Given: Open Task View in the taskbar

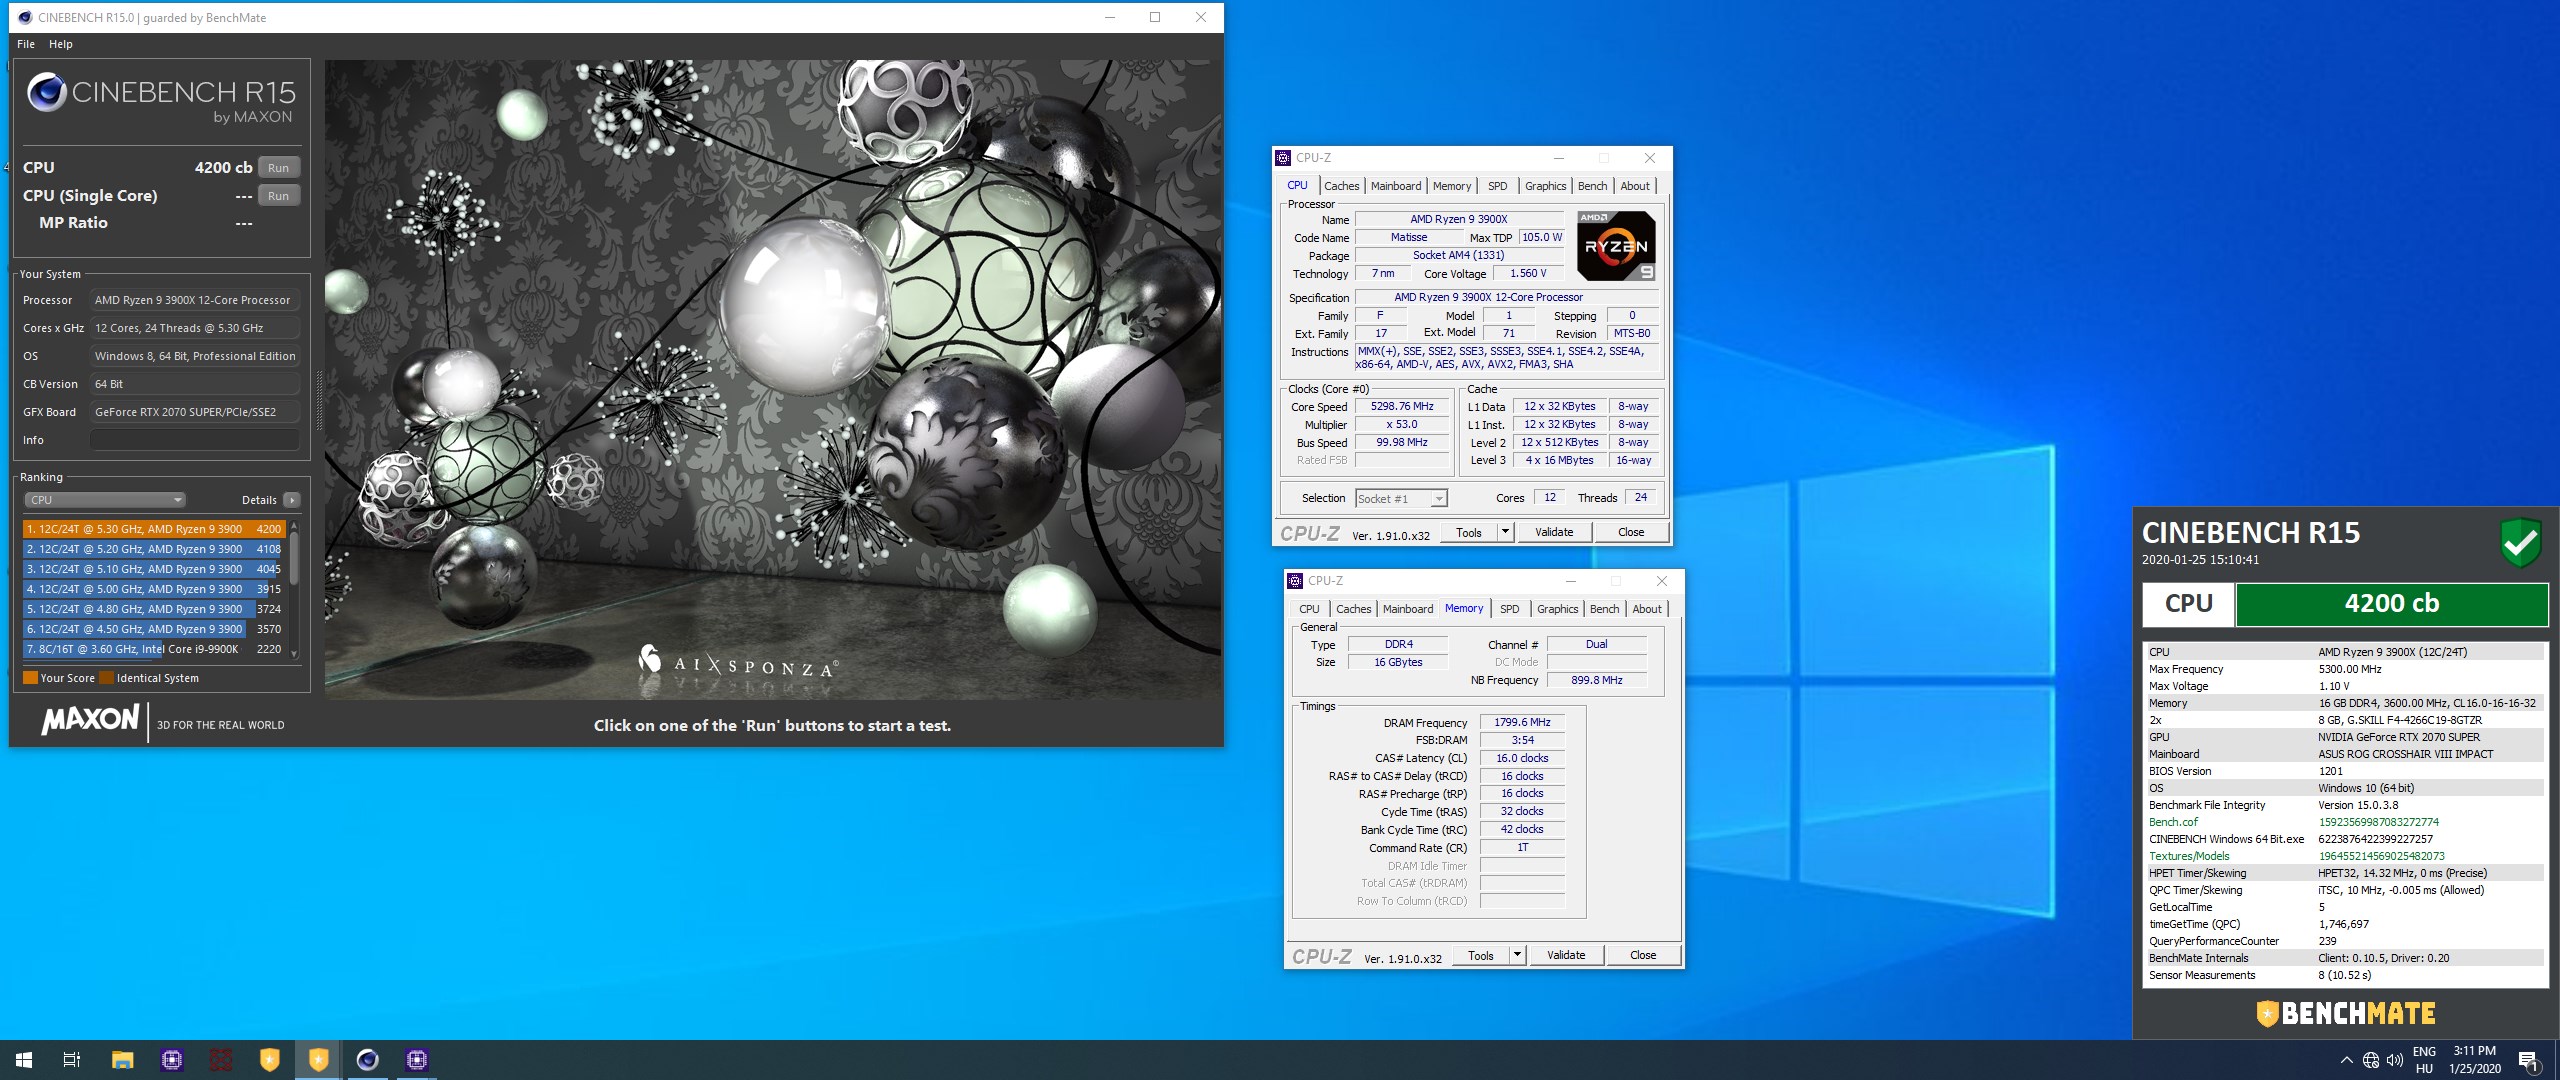Looking at the screenshot, I should (72, 1060).
